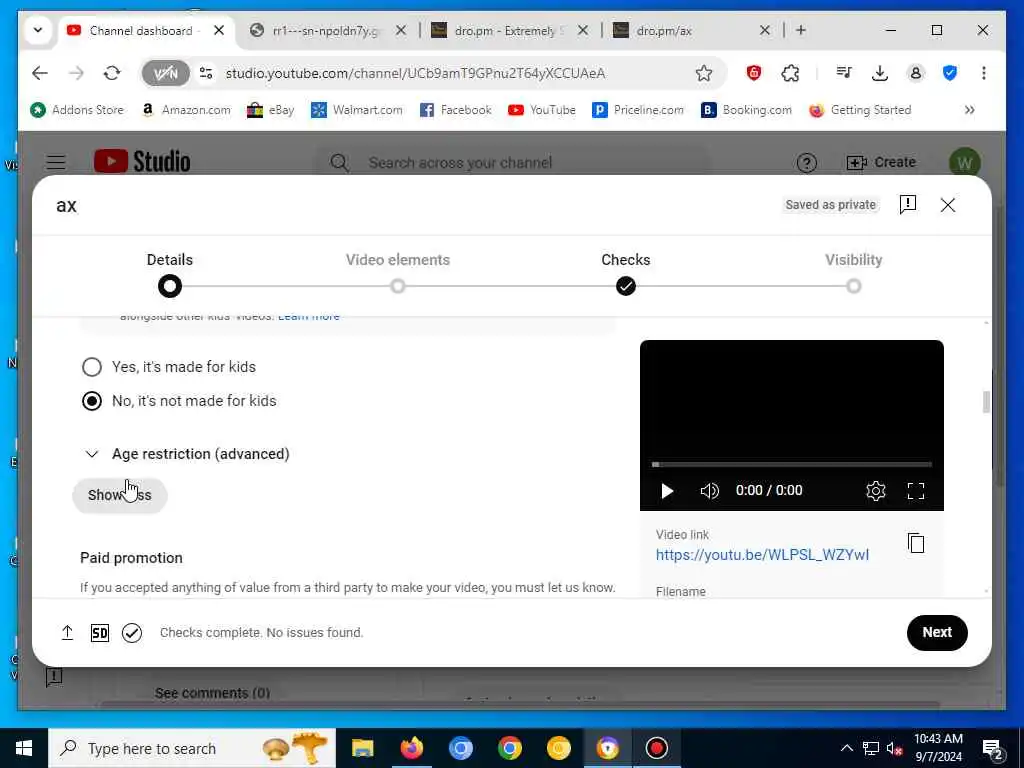Click the address bar URL
Viewport: 1024px width, 768px height.
(x=415, y=73)
